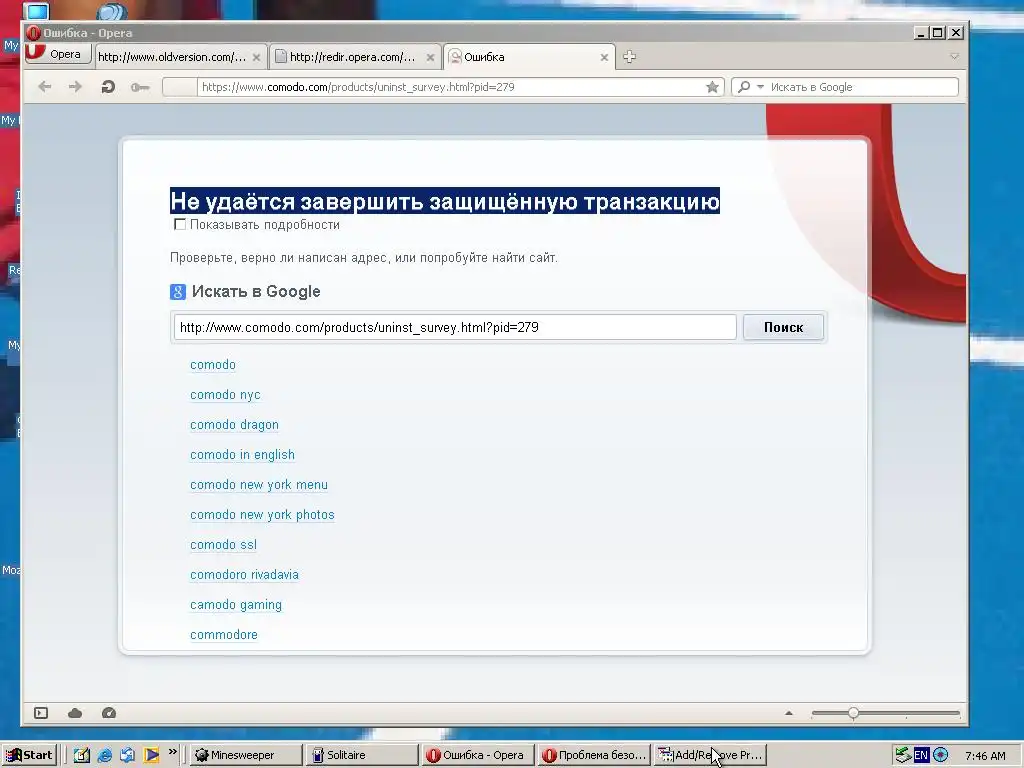Reload the page with the reload icon

[108, 87]
